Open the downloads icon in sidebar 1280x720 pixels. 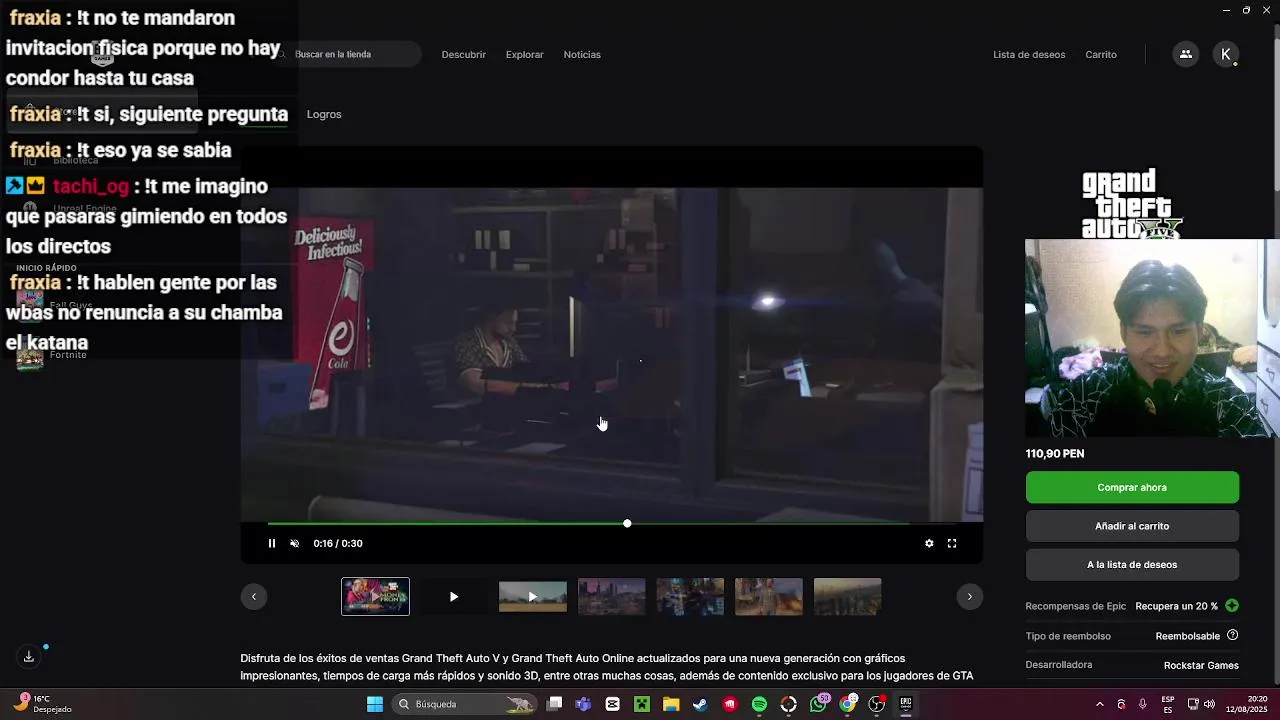(29, 656)
